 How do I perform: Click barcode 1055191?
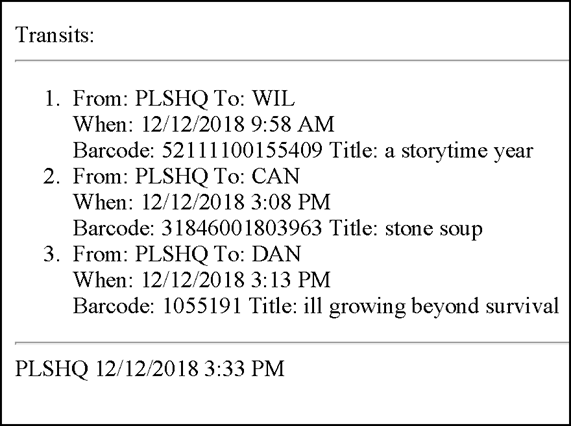coord(201,305)
